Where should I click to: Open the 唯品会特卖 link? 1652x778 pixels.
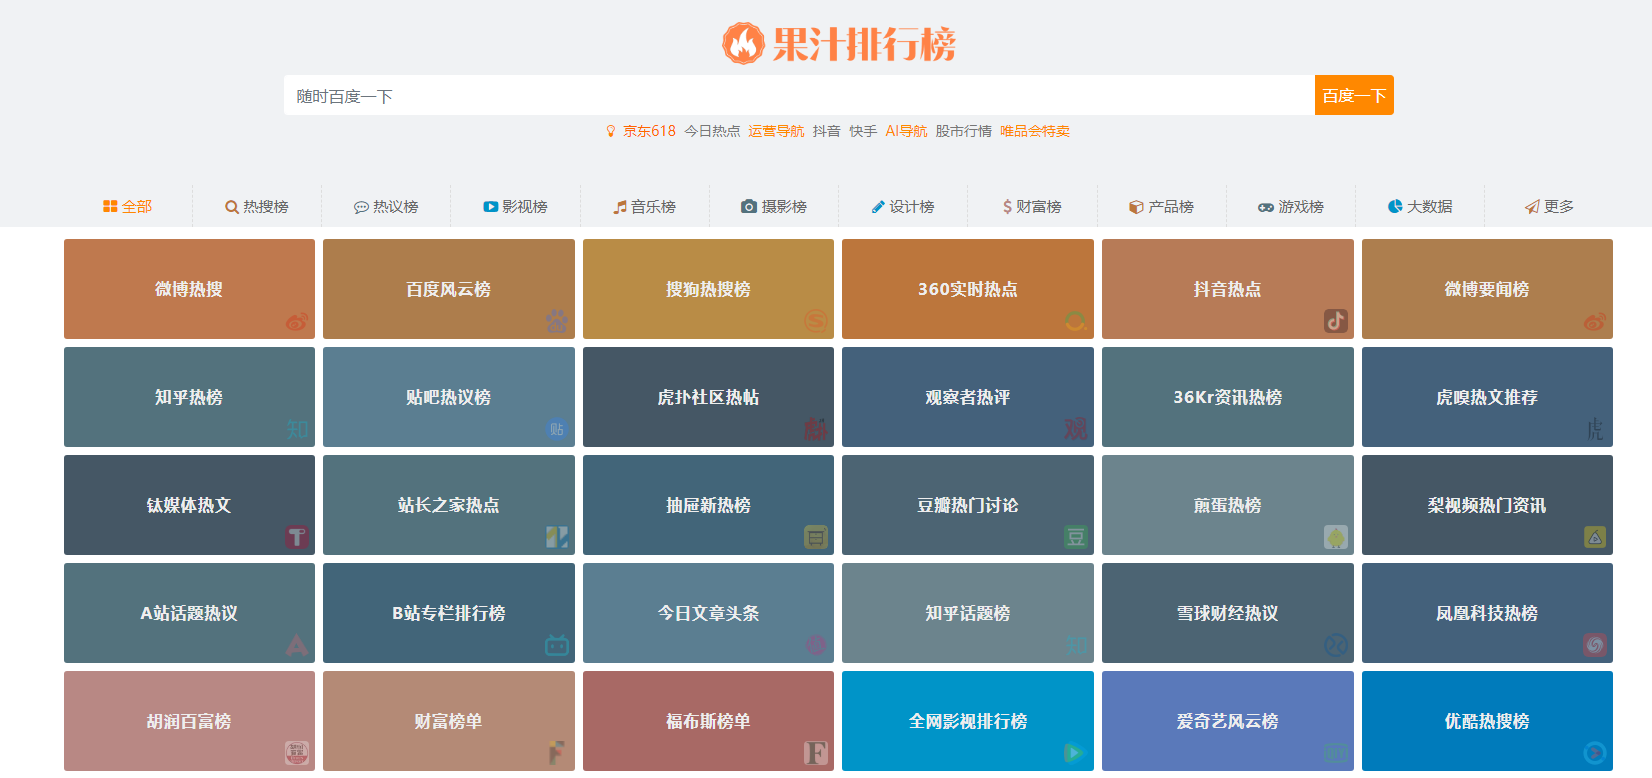tap(1035, 131)
